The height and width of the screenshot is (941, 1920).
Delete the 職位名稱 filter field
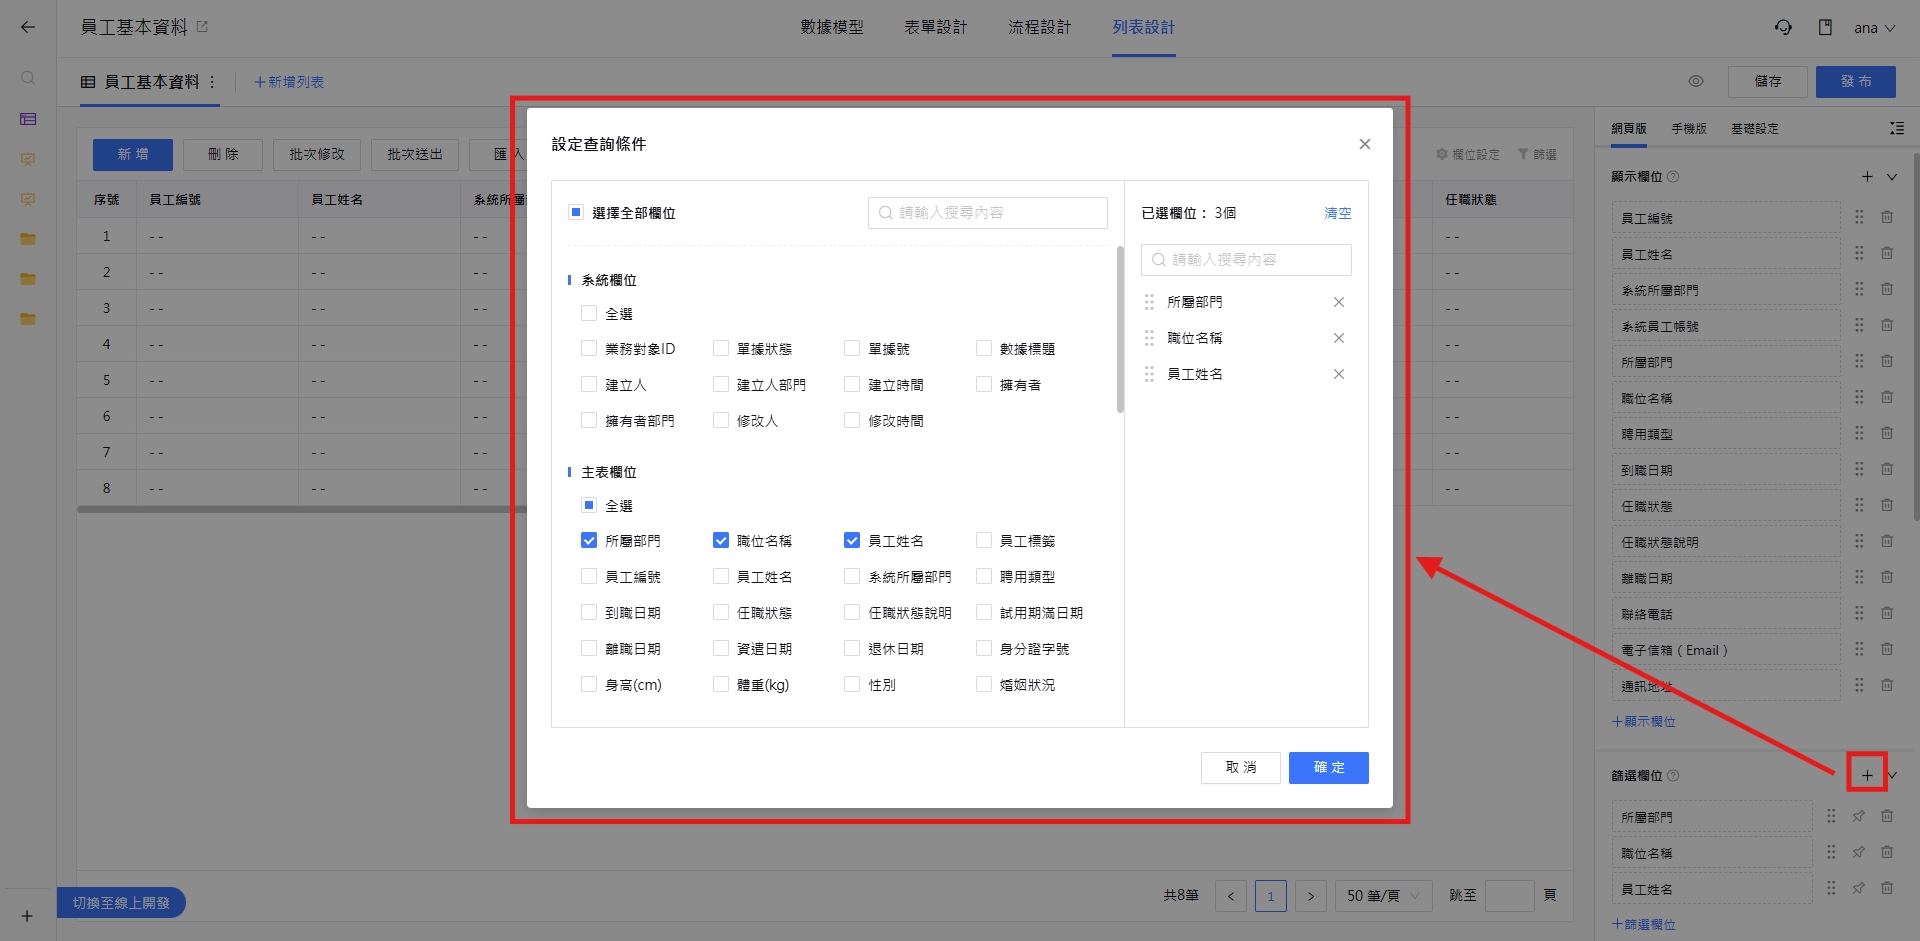coord(1887,852)
